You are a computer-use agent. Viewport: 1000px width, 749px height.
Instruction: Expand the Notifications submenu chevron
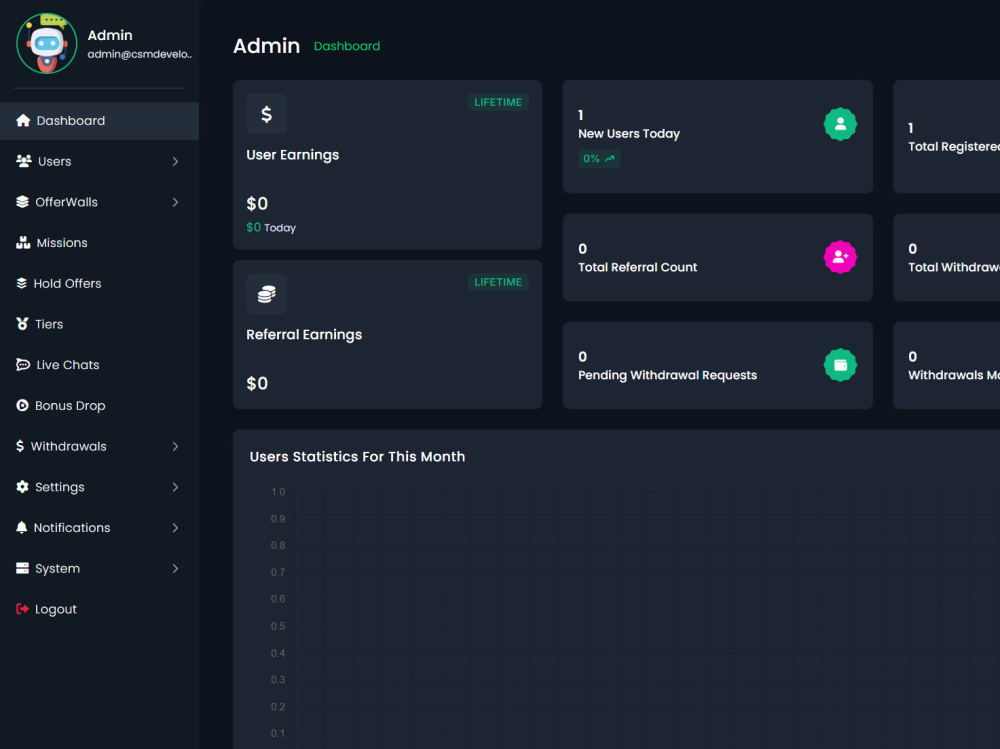coord(175,528)
